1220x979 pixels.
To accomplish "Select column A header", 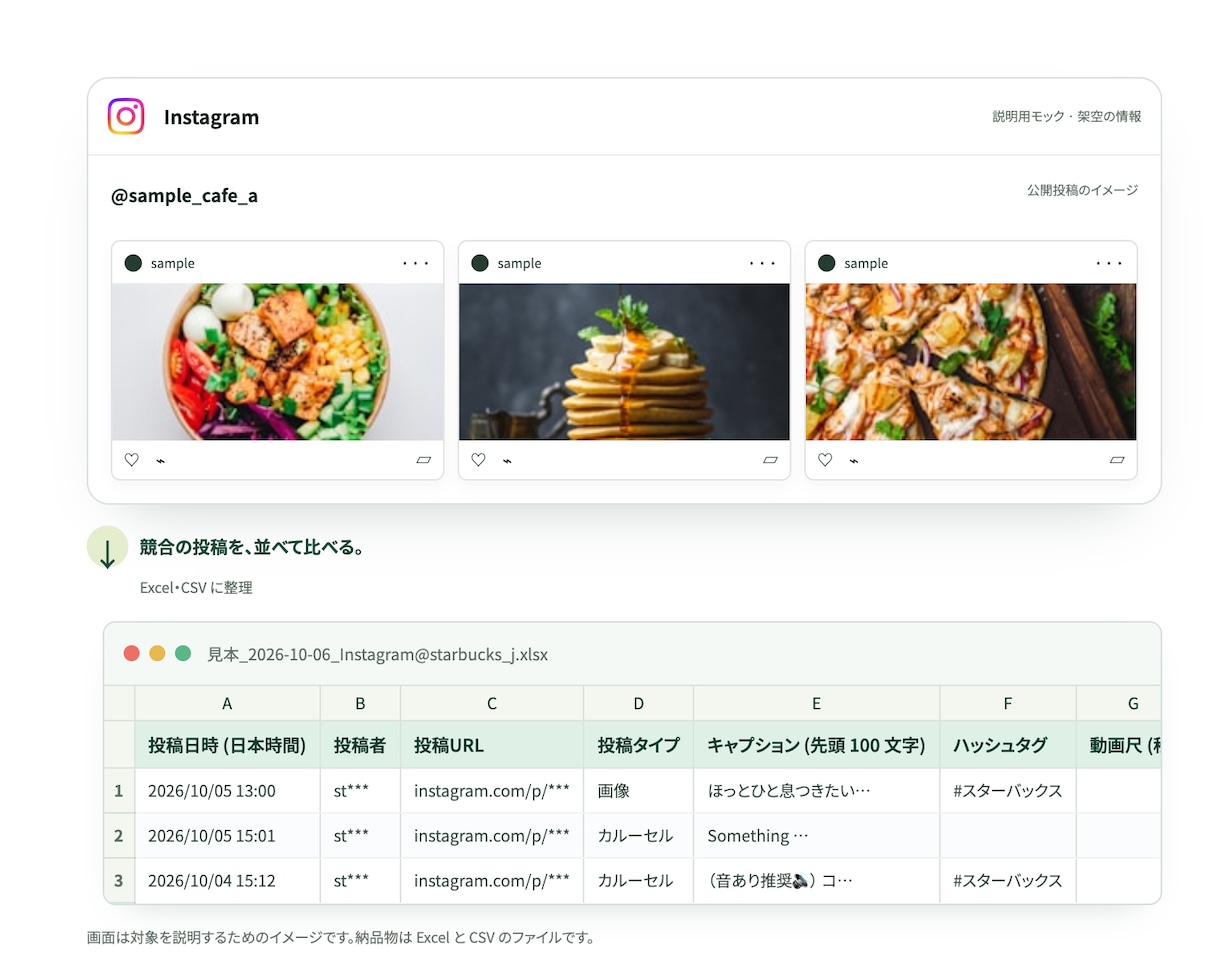I will pos(227,703).
